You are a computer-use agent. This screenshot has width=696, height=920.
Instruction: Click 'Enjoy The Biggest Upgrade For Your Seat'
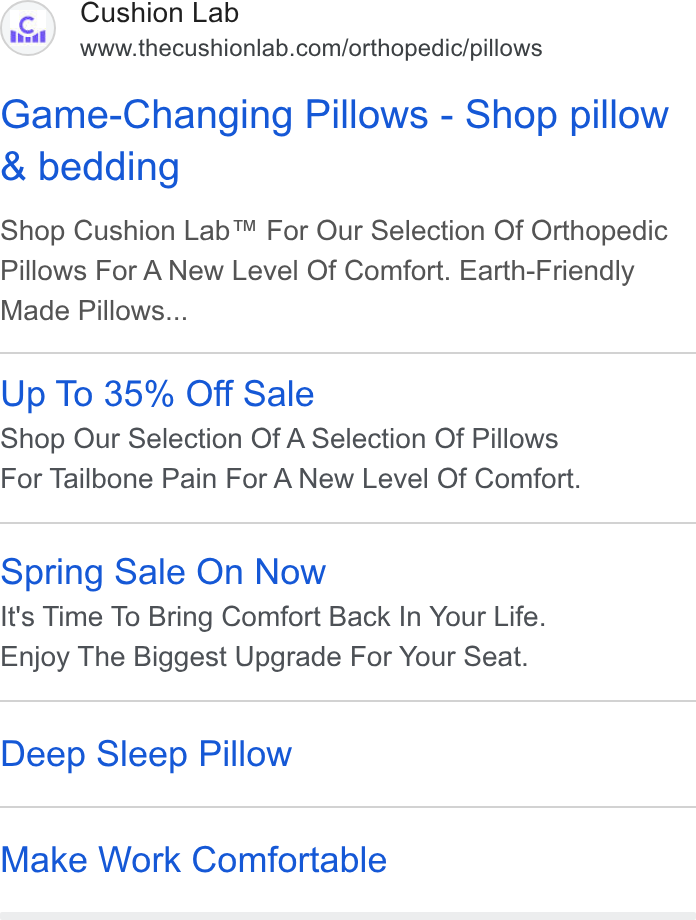(x=264, y=657)
